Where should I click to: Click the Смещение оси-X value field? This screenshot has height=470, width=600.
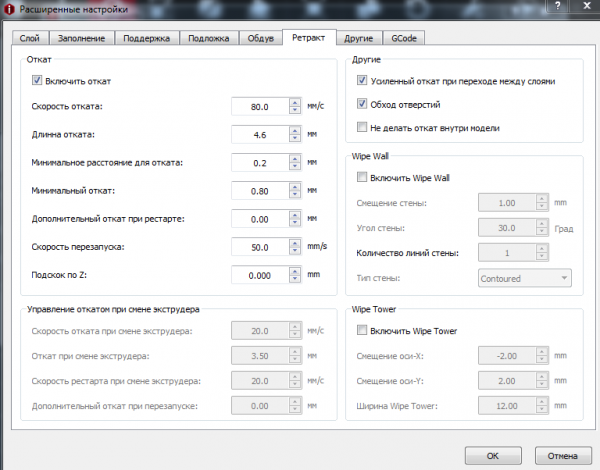[x=507, y=356]
